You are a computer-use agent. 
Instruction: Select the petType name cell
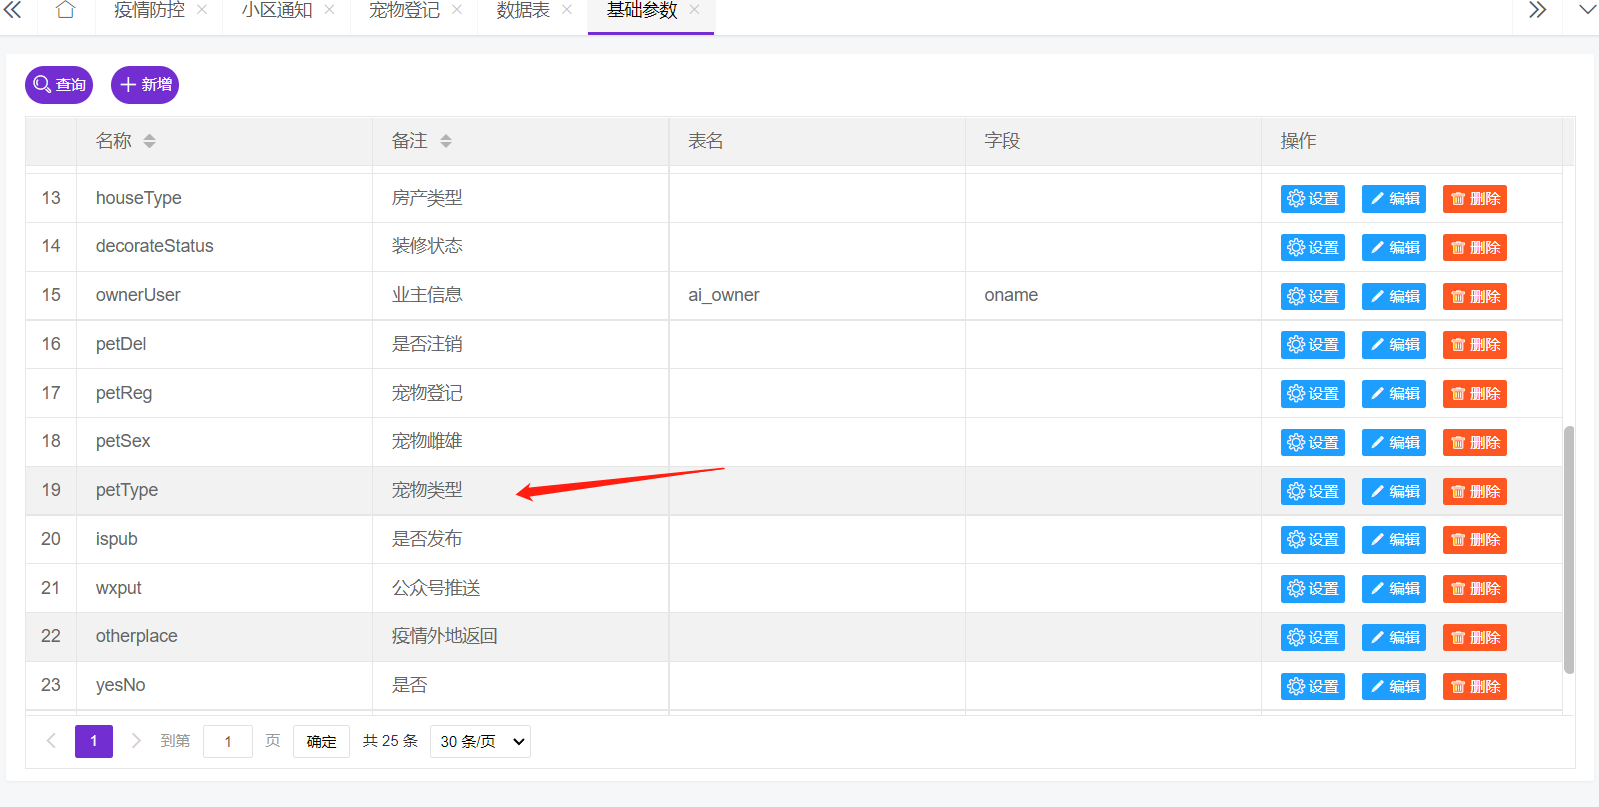click(224, 490)
